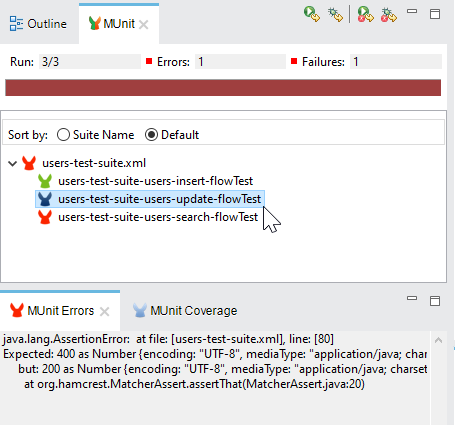Click the error log scrollbar up arrow
455x425 pixels.
pyautogui.click(x=439, y=340)
